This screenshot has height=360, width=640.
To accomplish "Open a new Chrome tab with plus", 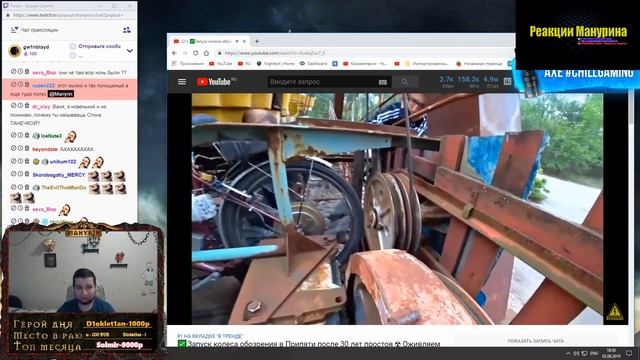I will [x=257, y=41].
